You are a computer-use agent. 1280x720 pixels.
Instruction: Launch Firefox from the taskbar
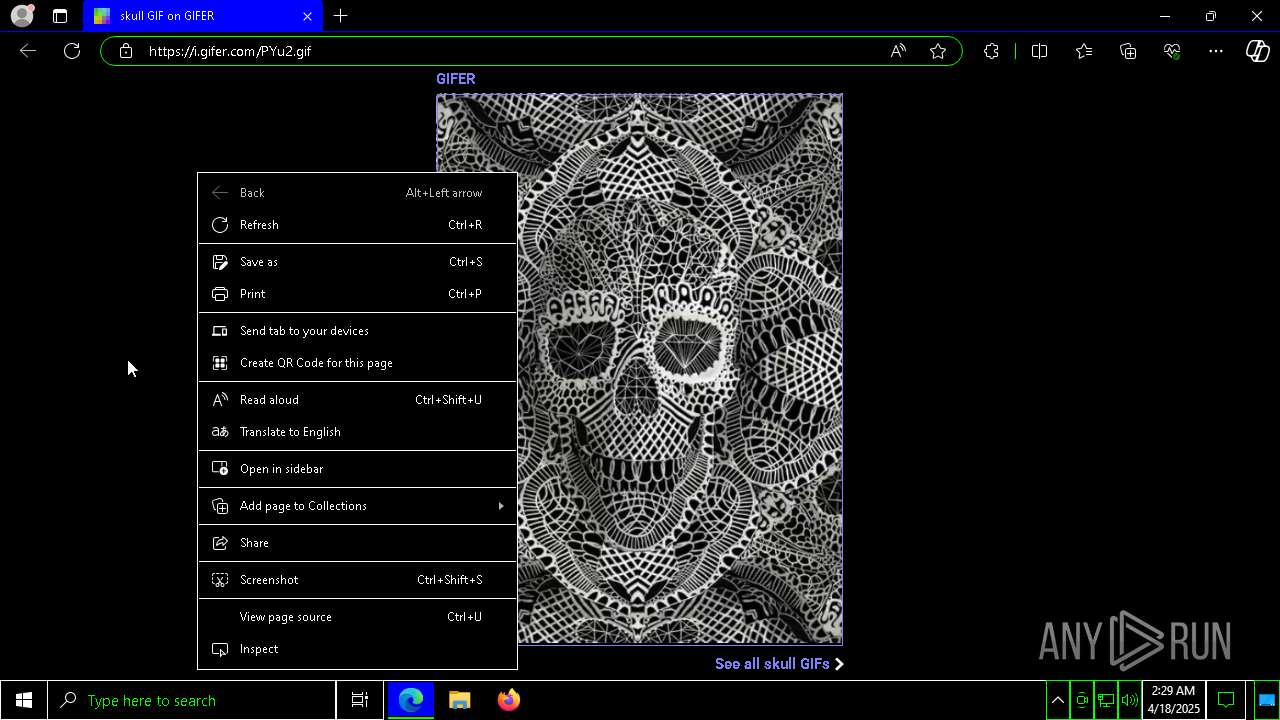(x=509, y=700)
